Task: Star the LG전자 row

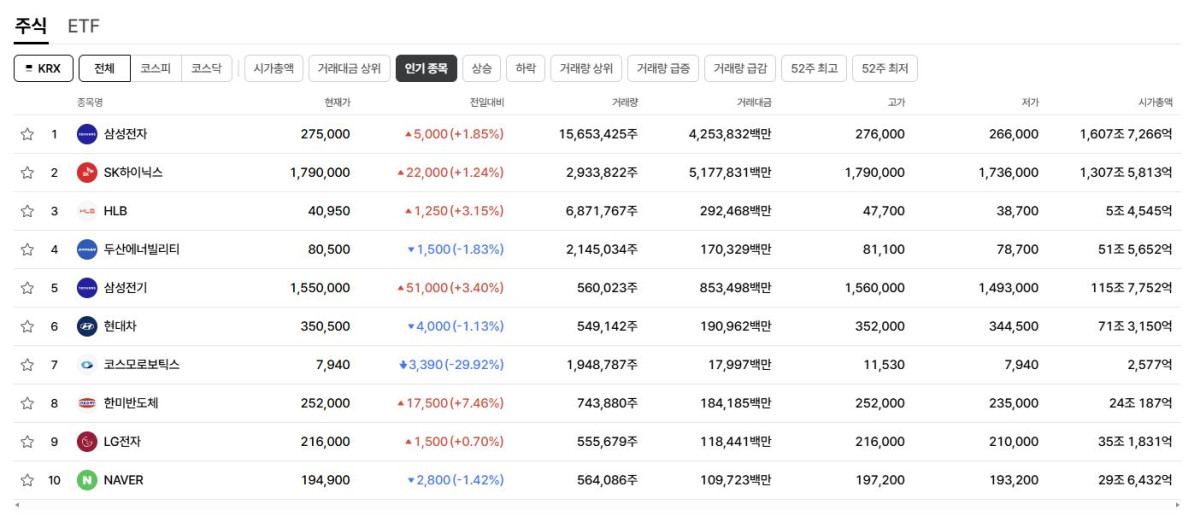Action: 27,442
